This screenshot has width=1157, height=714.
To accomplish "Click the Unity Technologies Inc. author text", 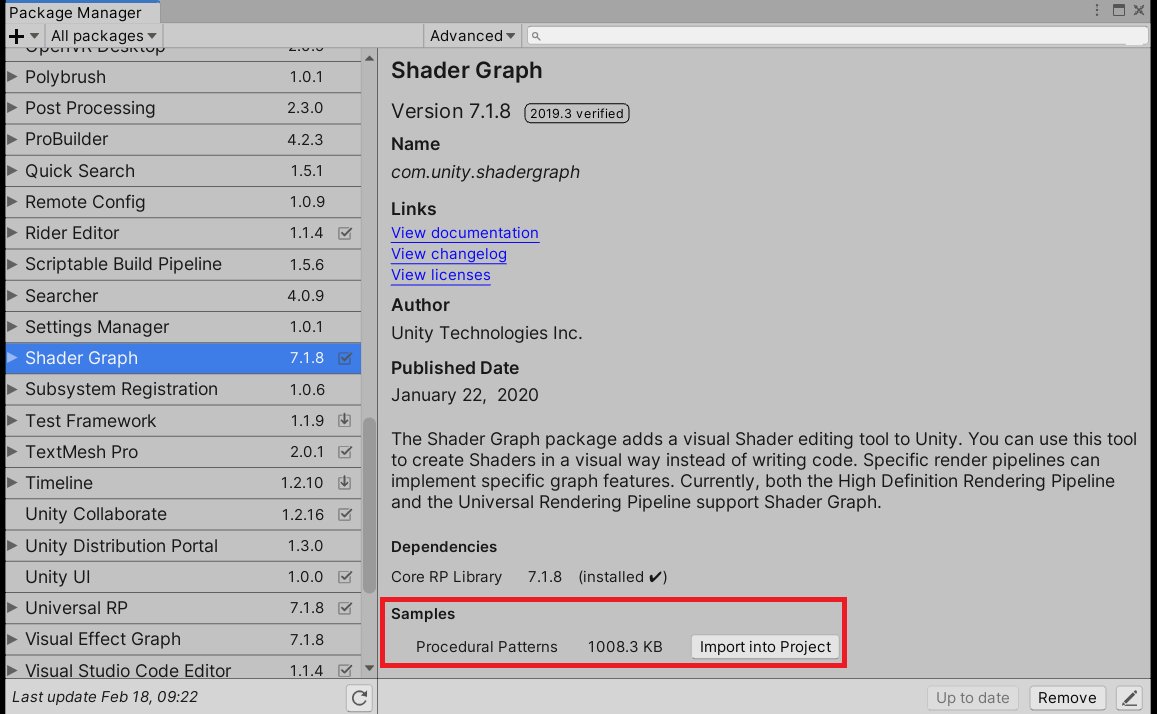I will (x=486, y=333).
